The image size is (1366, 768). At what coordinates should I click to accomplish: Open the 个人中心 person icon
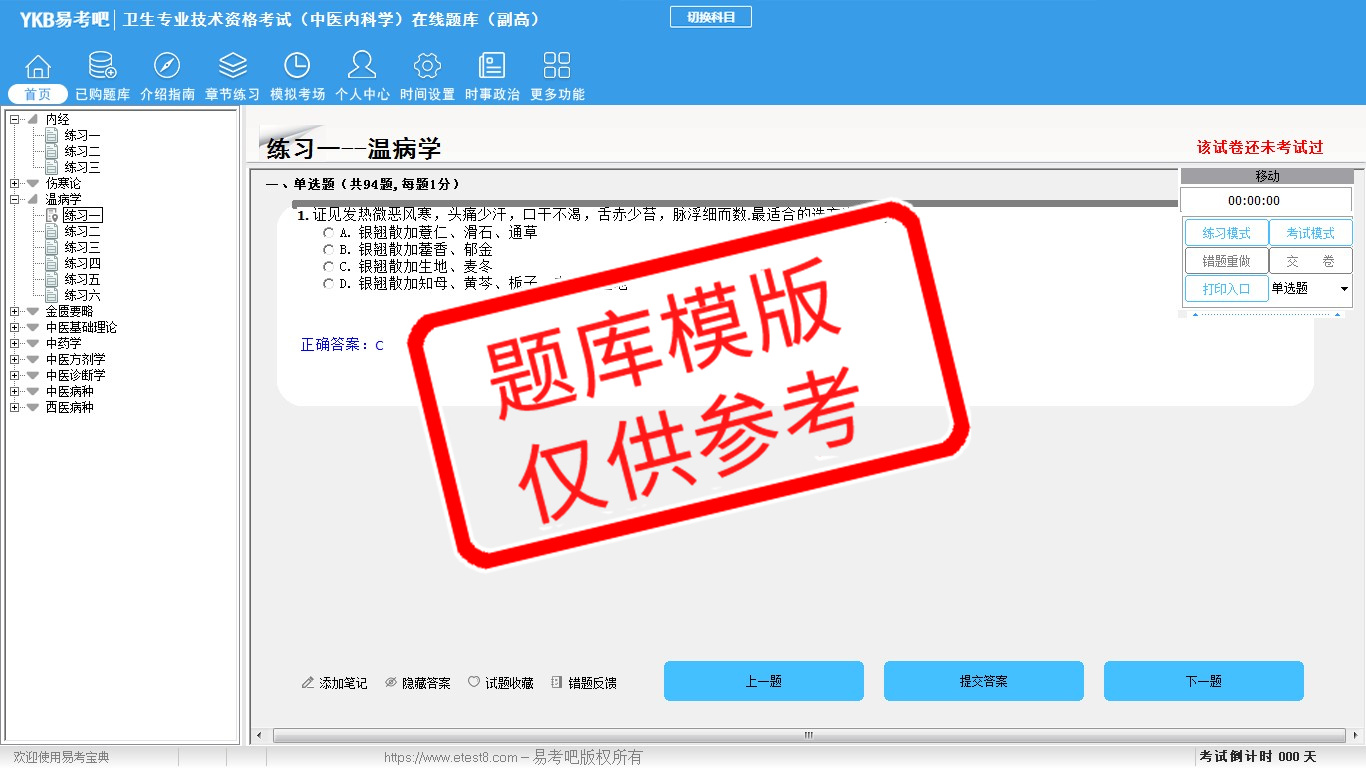pos(362,65)
